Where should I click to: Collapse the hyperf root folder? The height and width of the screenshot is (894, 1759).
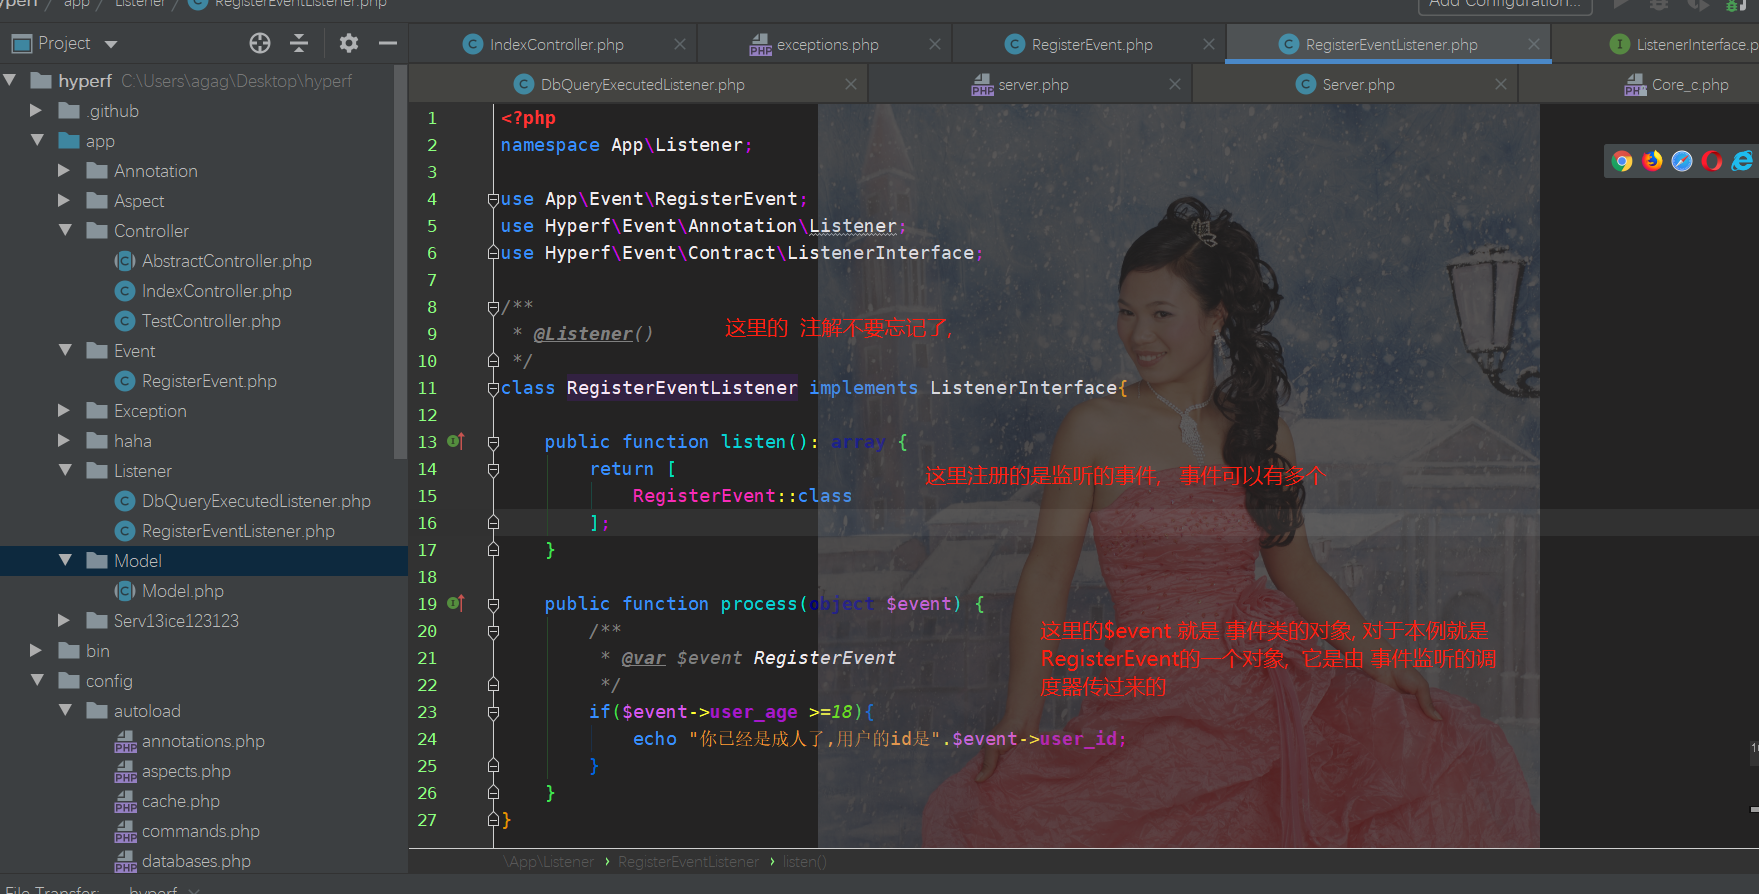click(11, 80)
